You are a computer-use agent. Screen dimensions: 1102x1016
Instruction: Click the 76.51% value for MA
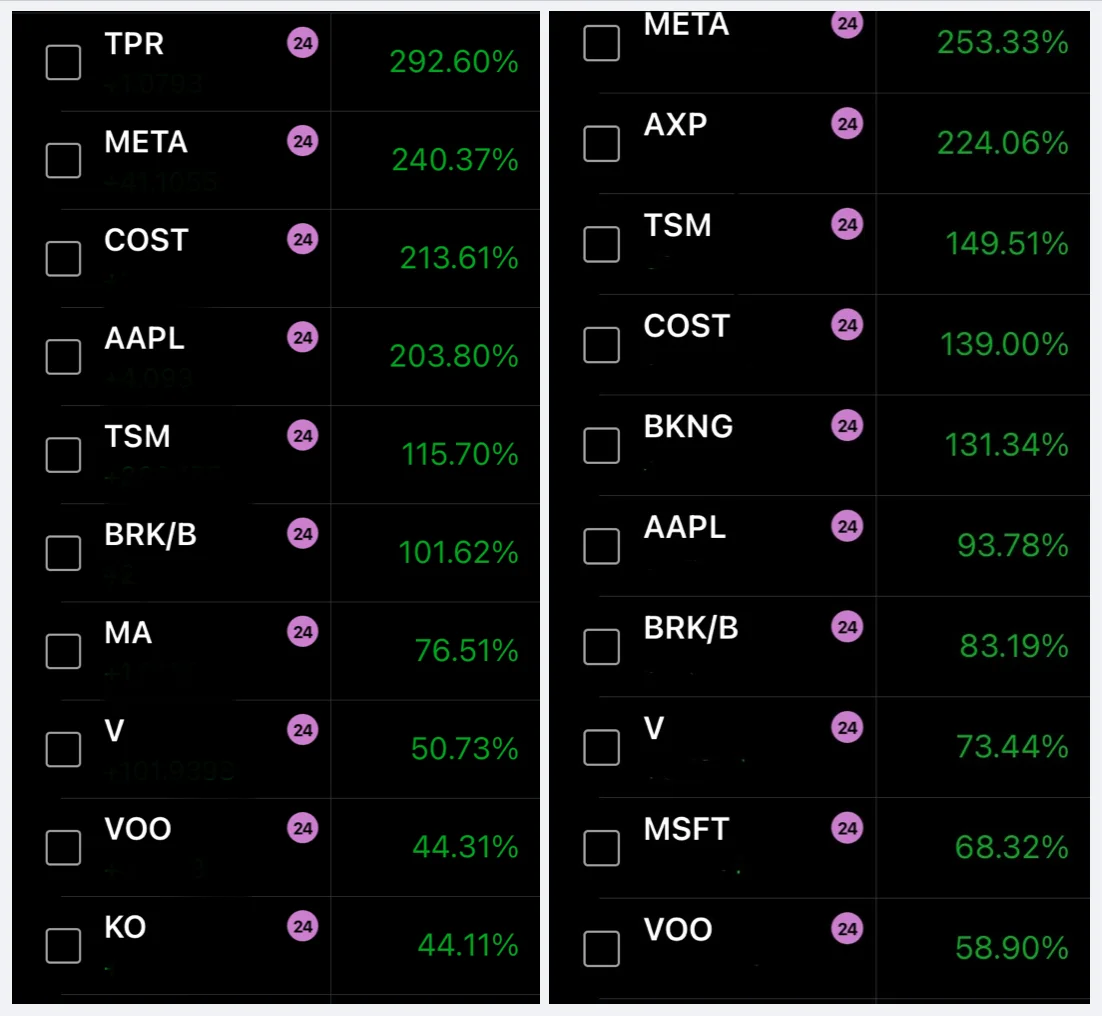pyautogui.click(x=466, y=652)
